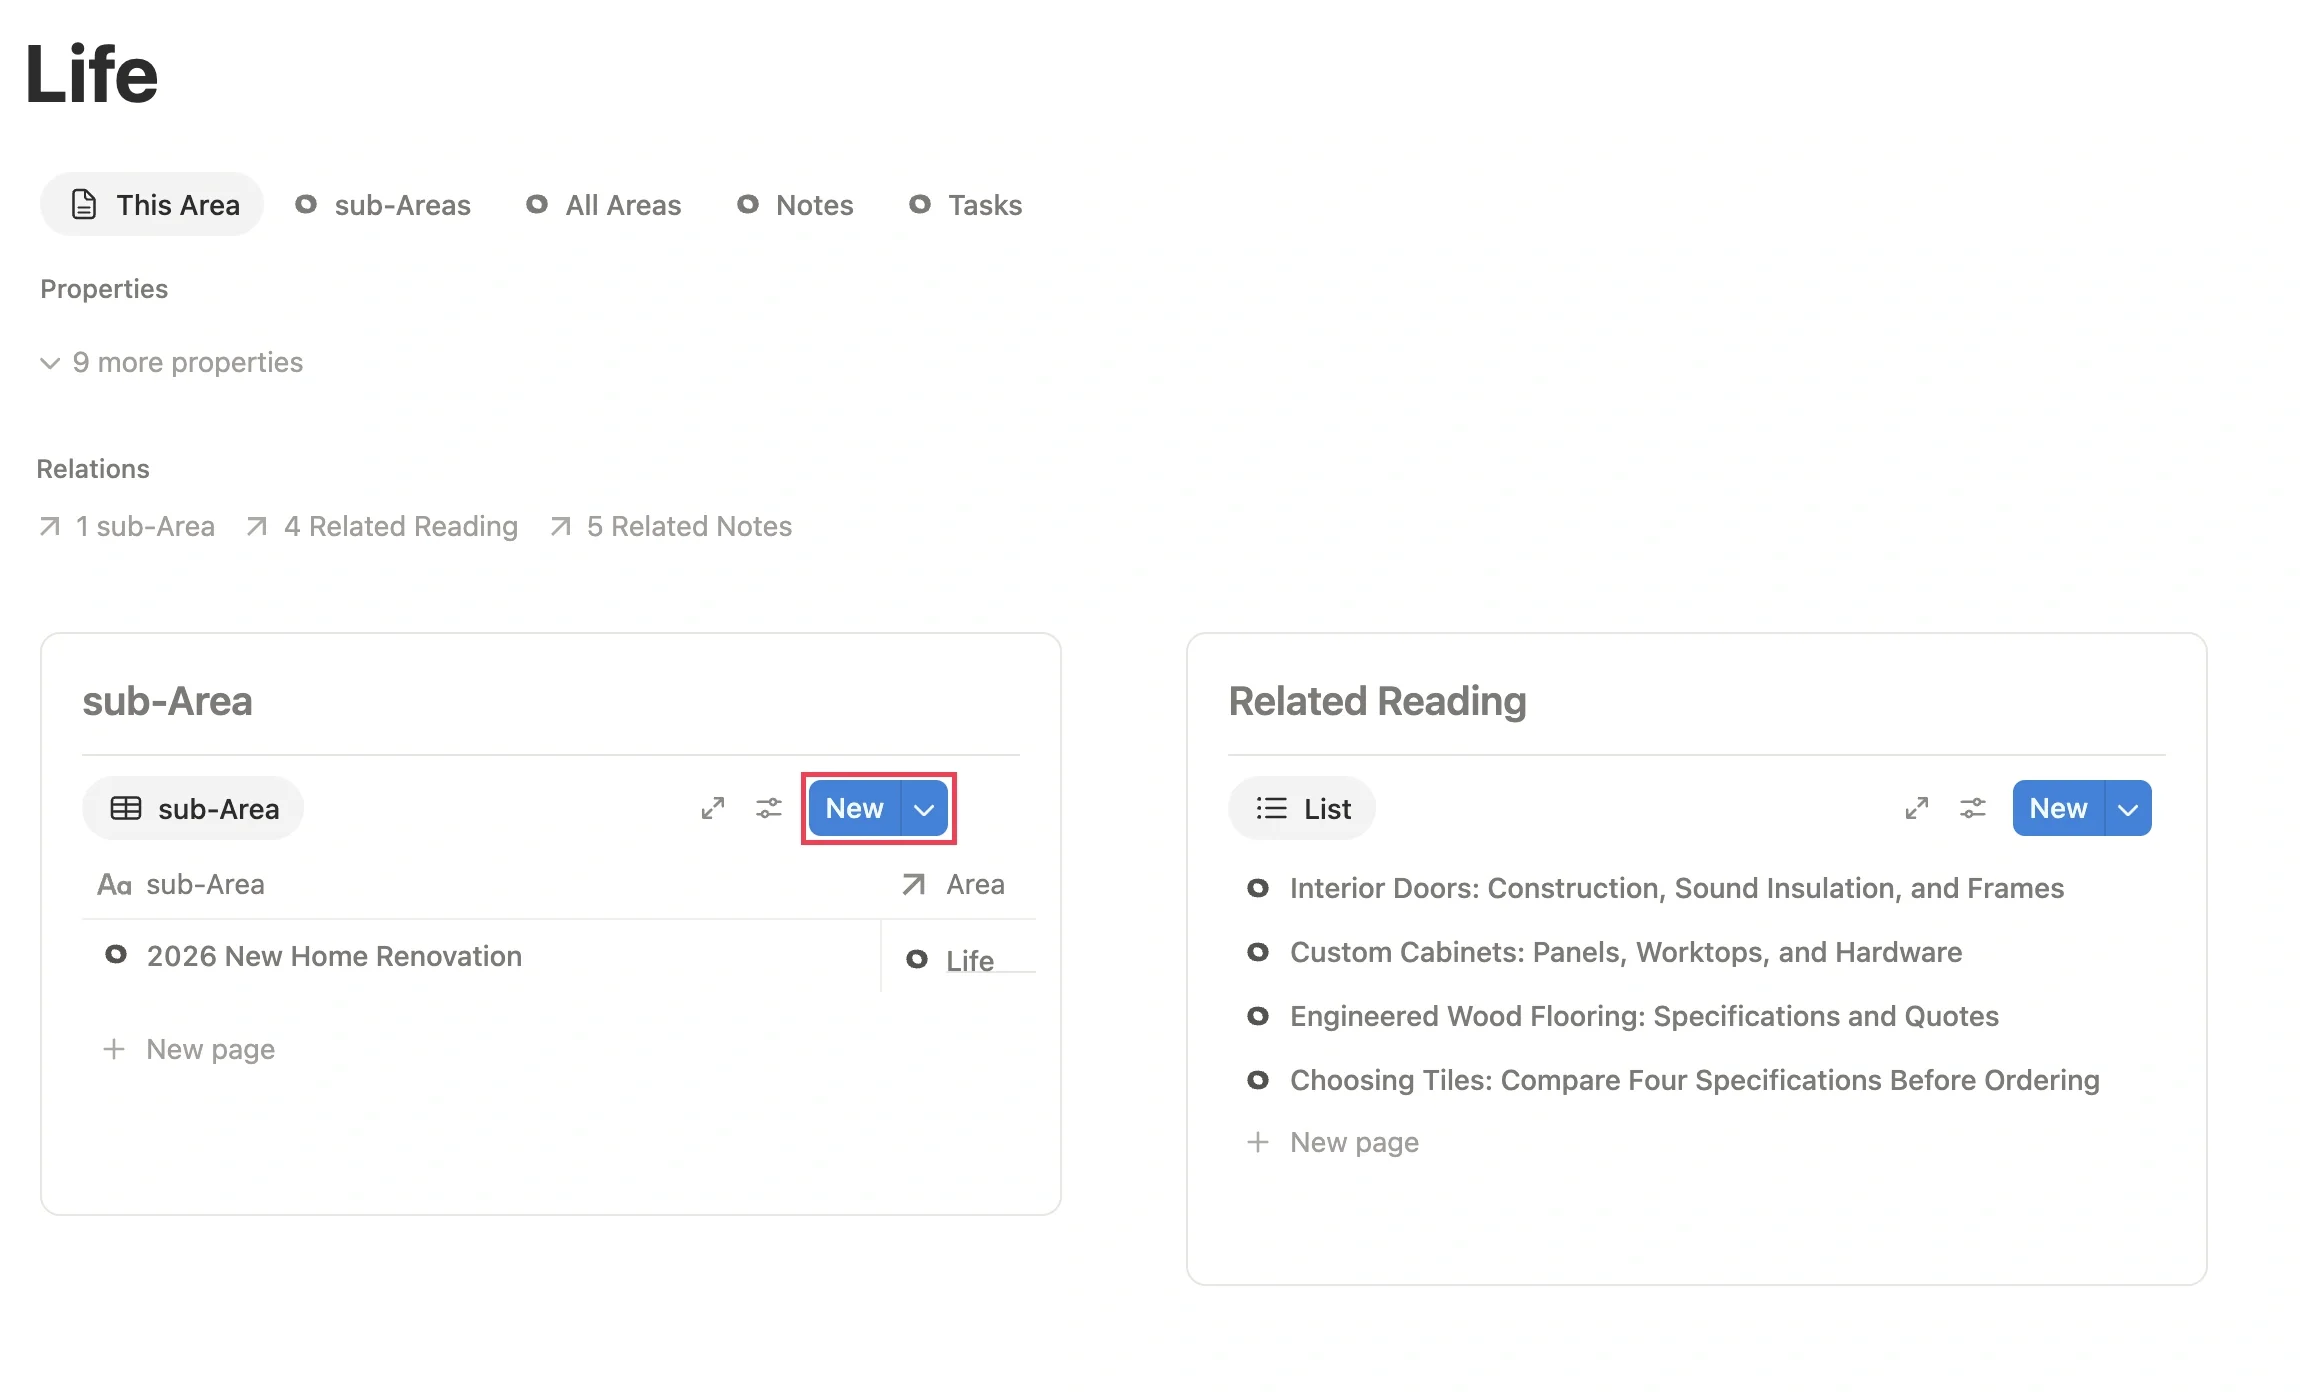Click page icon beside Custom Cabinets entry
The width and height of the screenshot is (2300, 1400).
[1258, 952]
